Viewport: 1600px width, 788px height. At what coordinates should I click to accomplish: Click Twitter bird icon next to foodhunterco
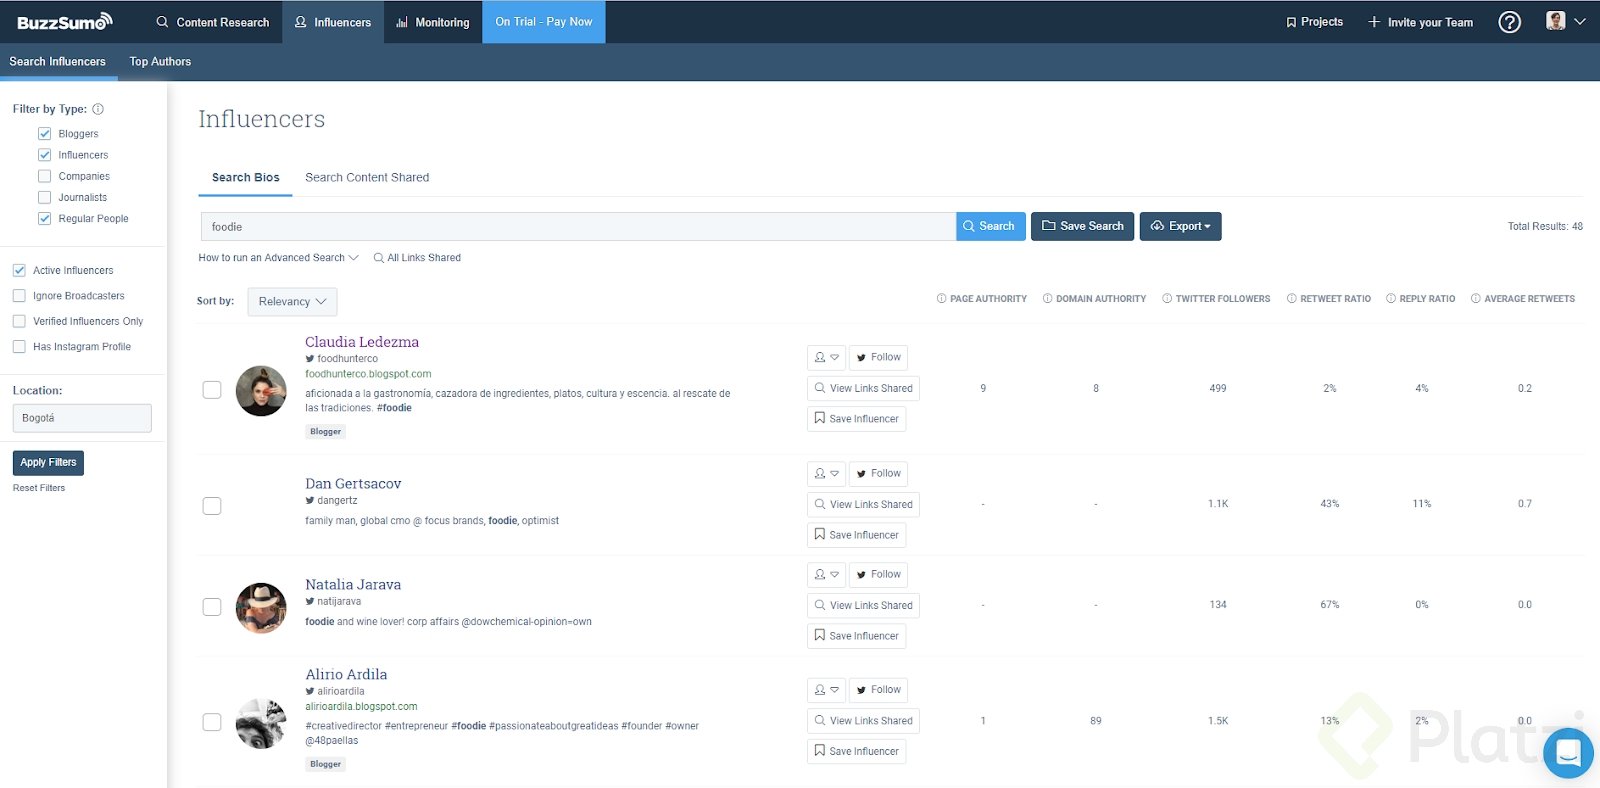coord(310,359)
